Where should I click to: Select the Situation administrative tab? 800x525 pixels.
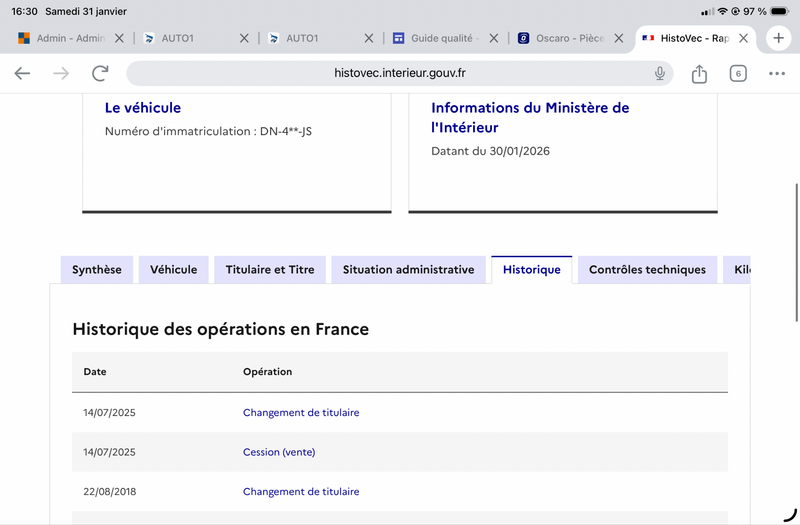coord(408,270)
